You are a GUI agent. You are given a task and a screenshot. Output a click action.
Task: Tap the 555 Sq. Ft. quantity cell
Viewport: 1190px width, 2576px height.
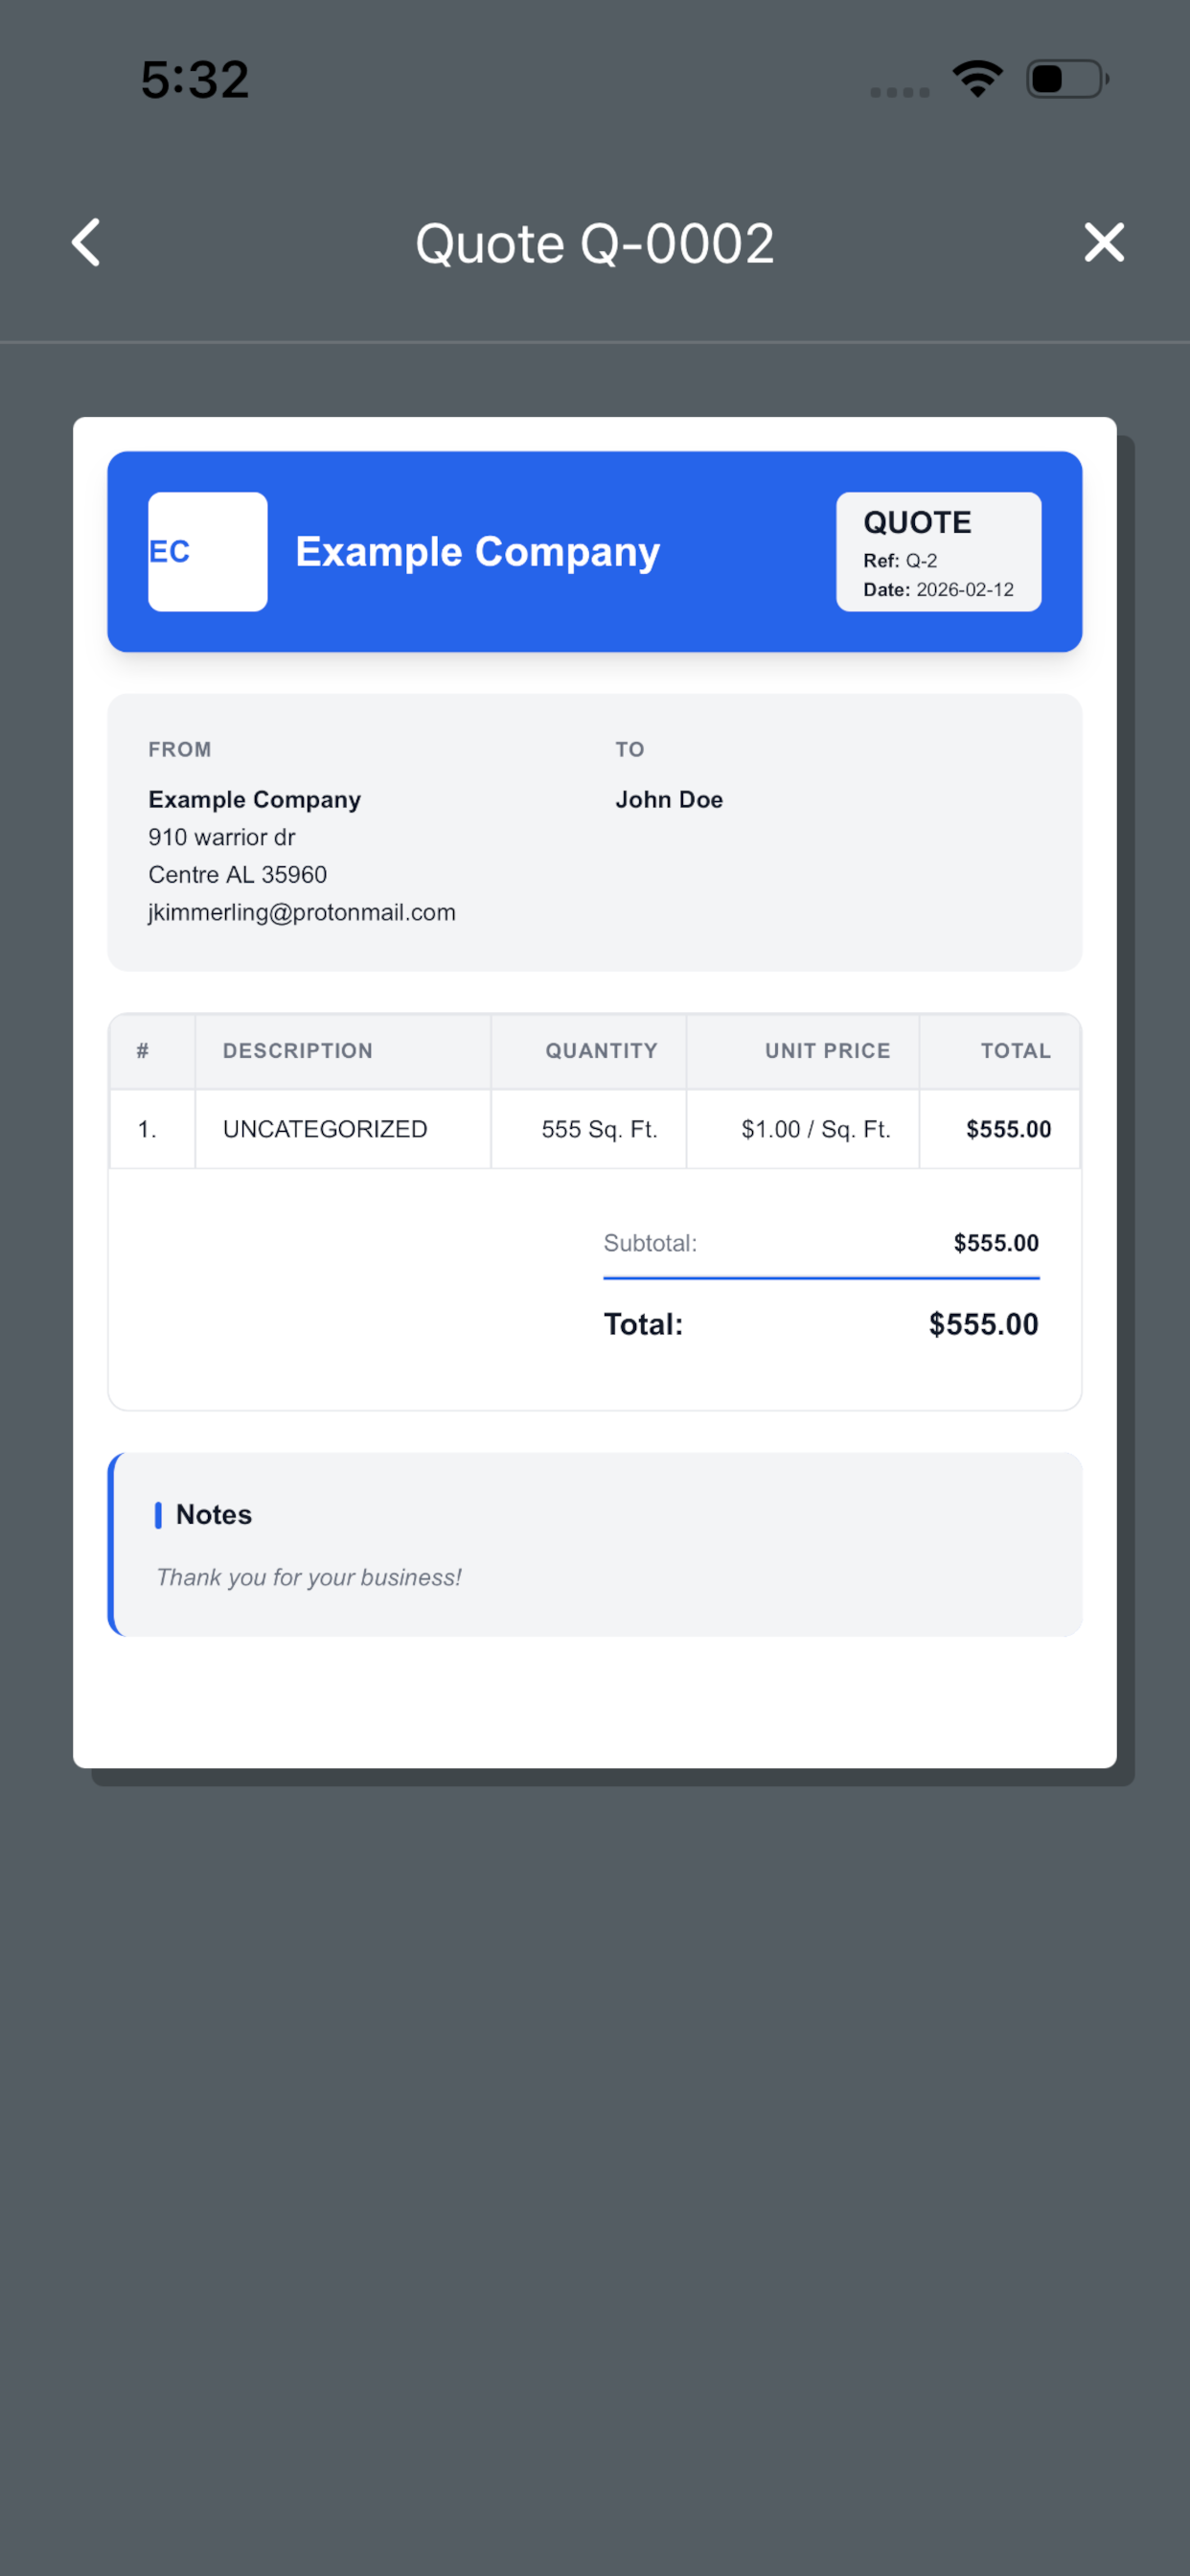pos(599,1129)
